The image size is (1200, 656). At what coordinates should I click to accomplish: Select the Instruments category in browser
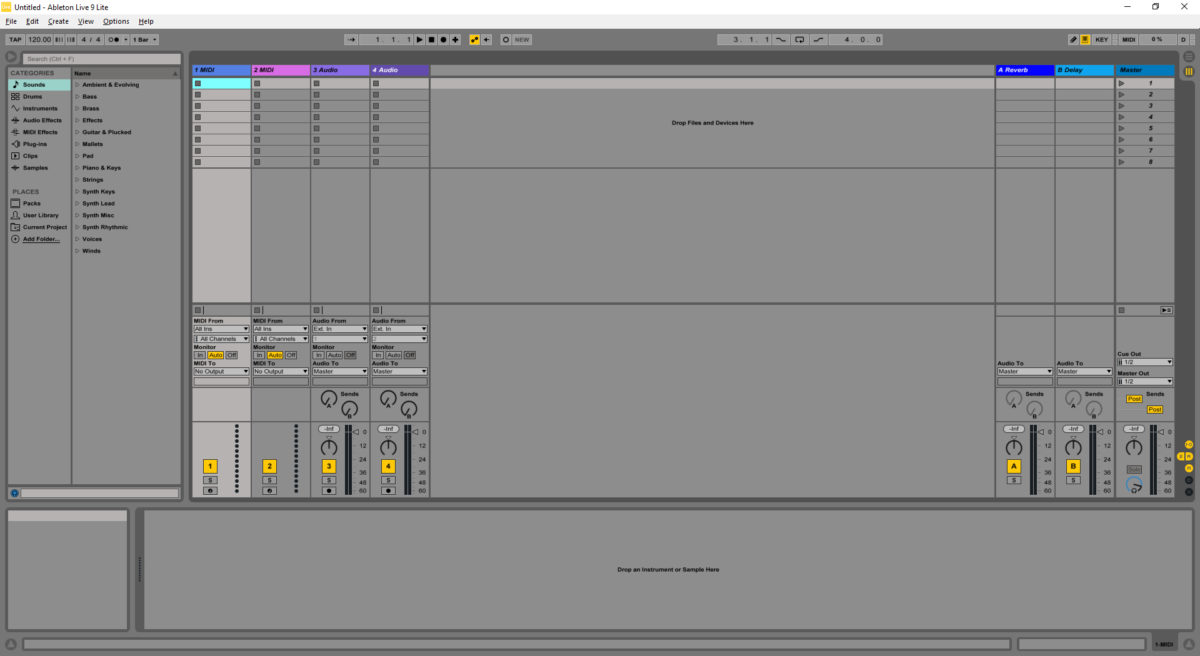click(40, 108)
